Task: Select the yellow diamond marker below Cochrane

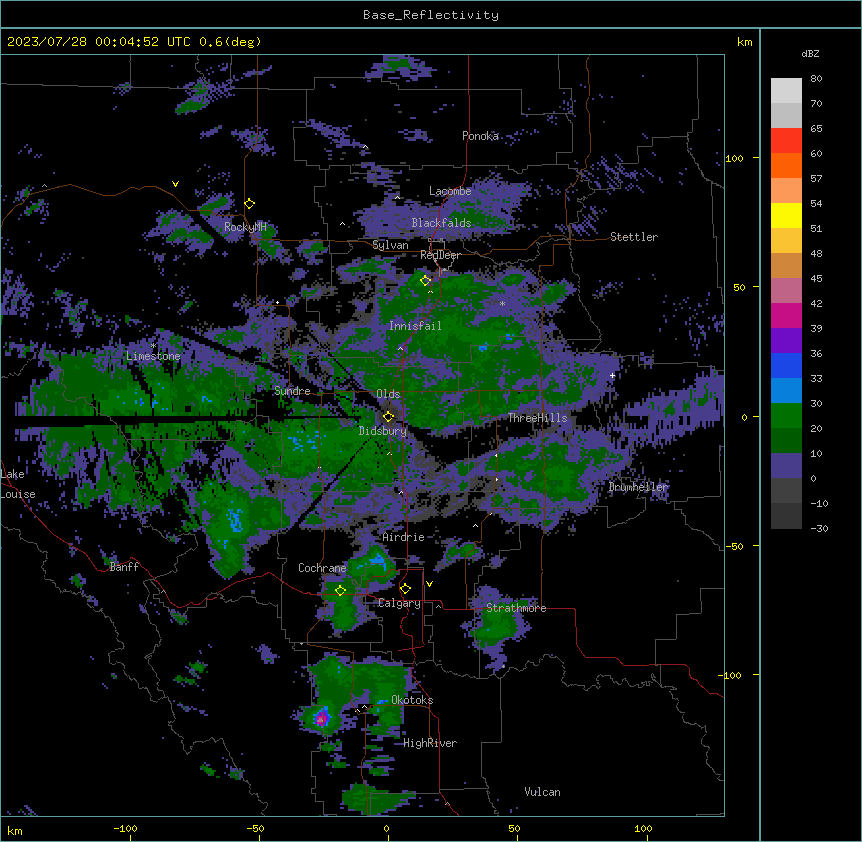Action: [340, 590]
